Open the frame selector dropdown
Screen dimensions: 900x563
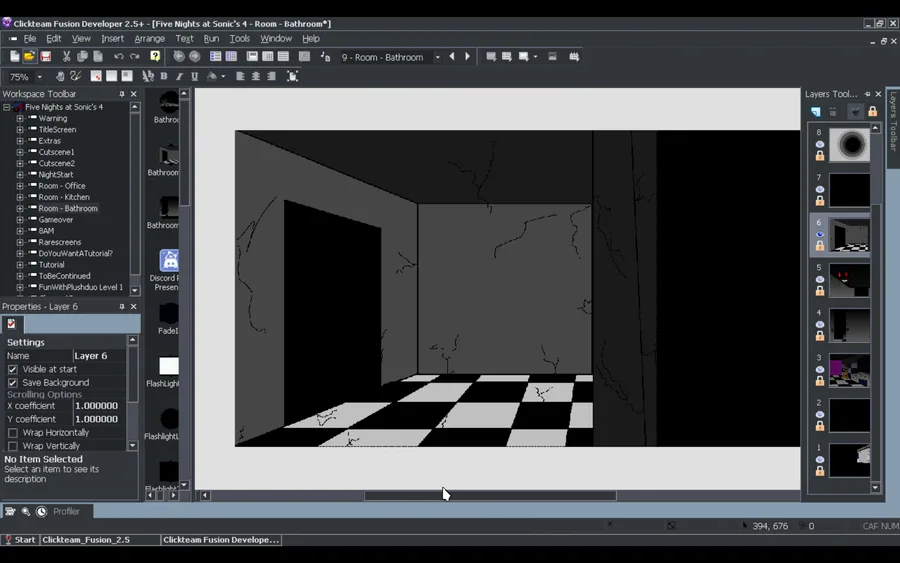pyautogui.click(x=437, y=57)
